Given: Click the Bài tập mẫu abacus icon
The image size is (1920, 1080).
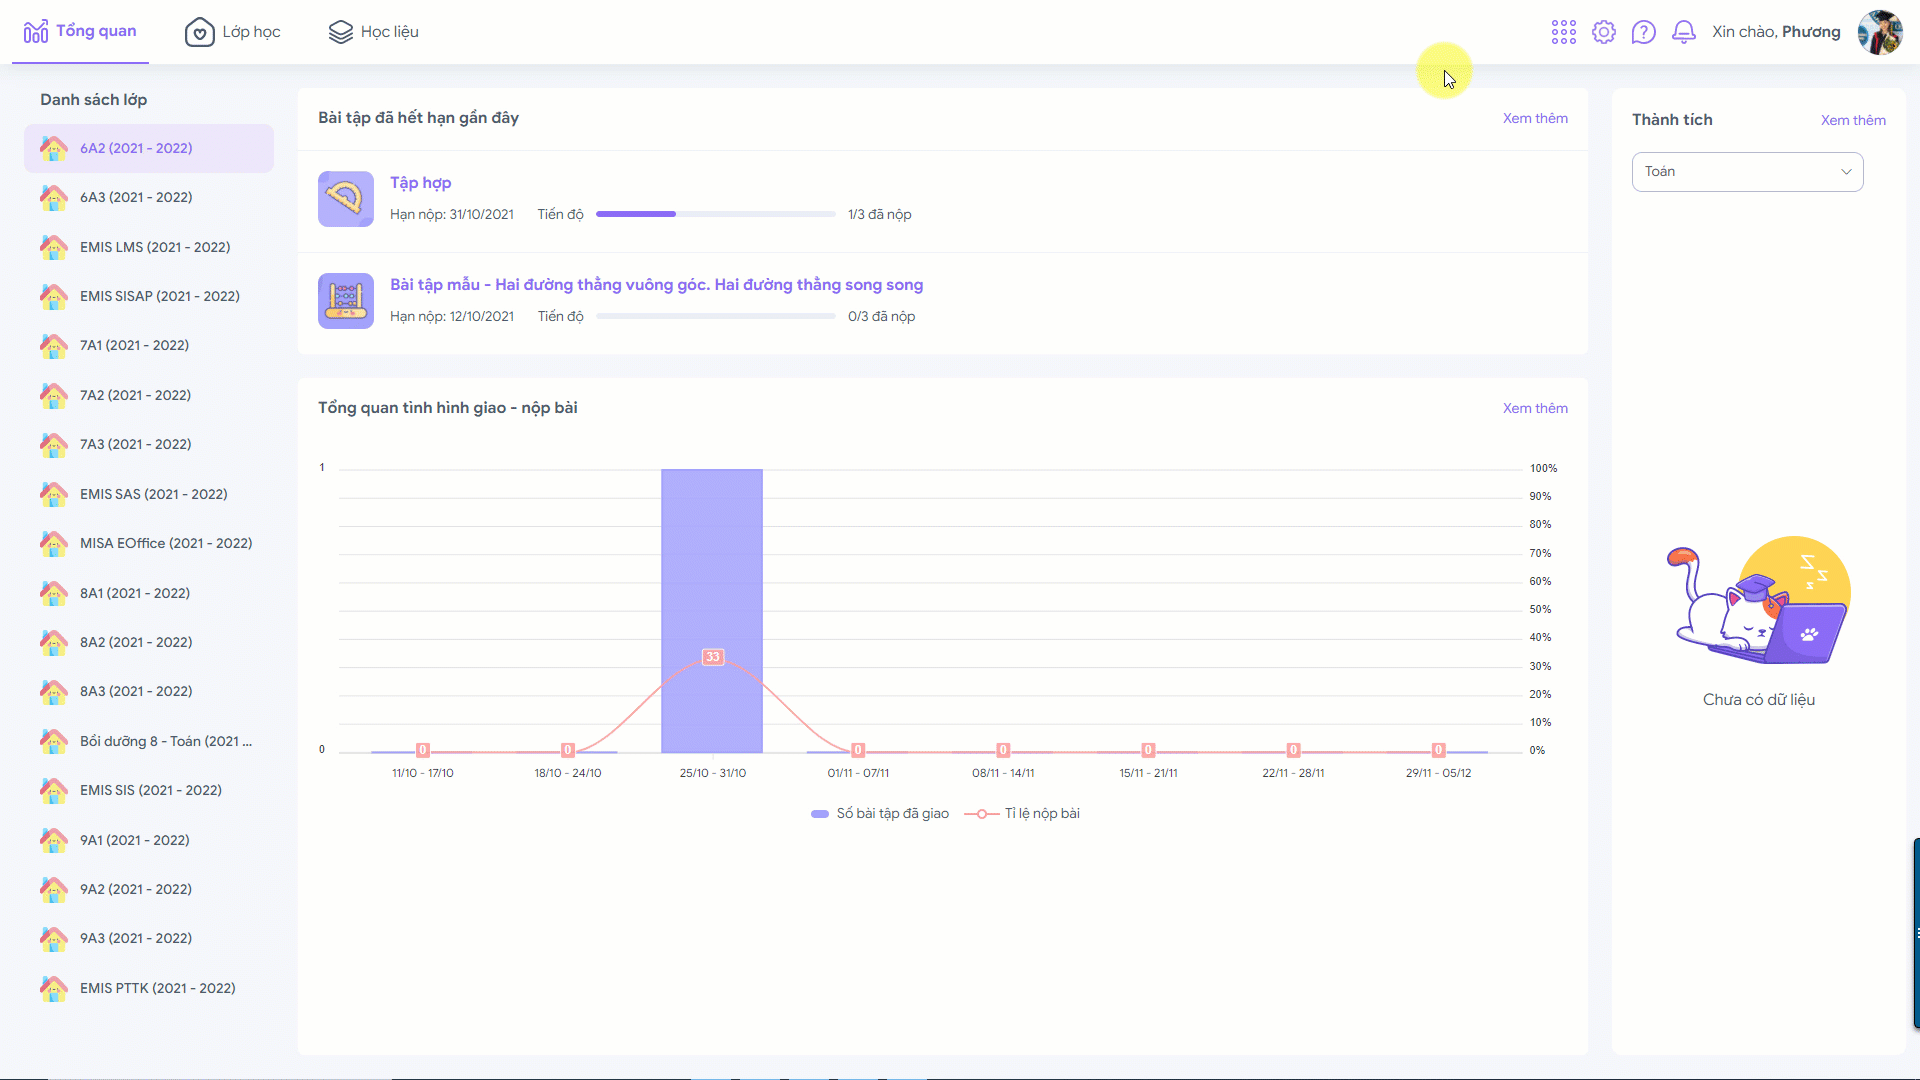Looking at the screenshot, I should [x=346, y=301].
